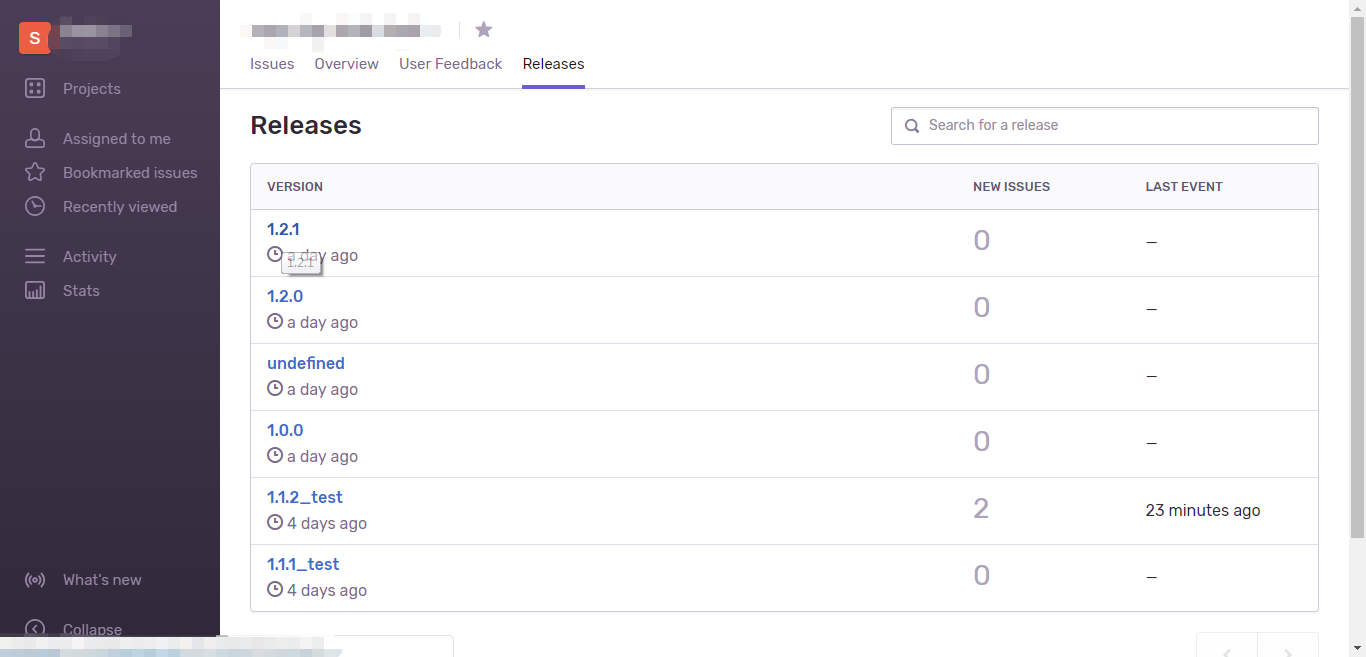Switch to the Overview tab

(346, 64)
